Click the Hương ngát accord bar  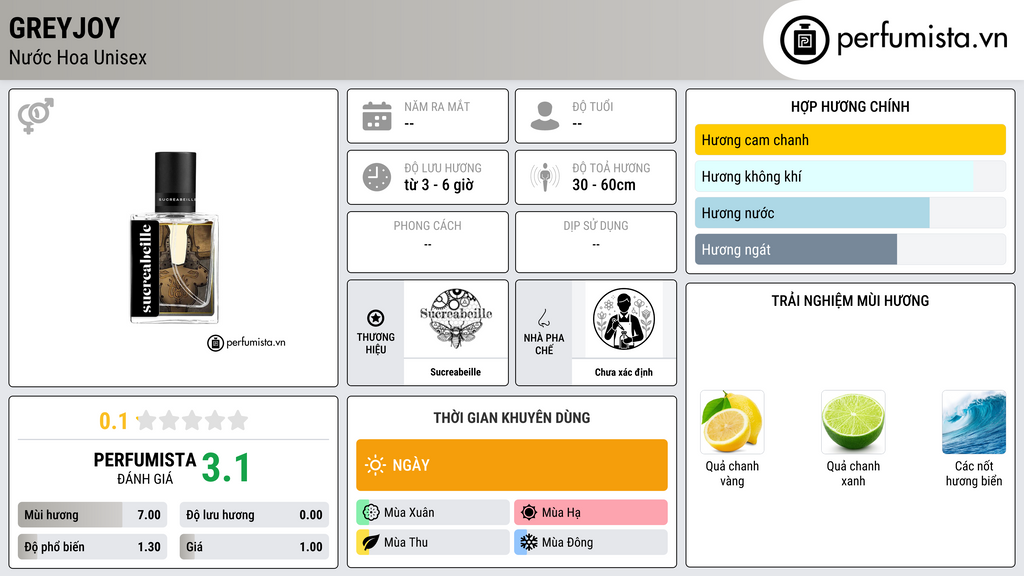click(850, 249)
